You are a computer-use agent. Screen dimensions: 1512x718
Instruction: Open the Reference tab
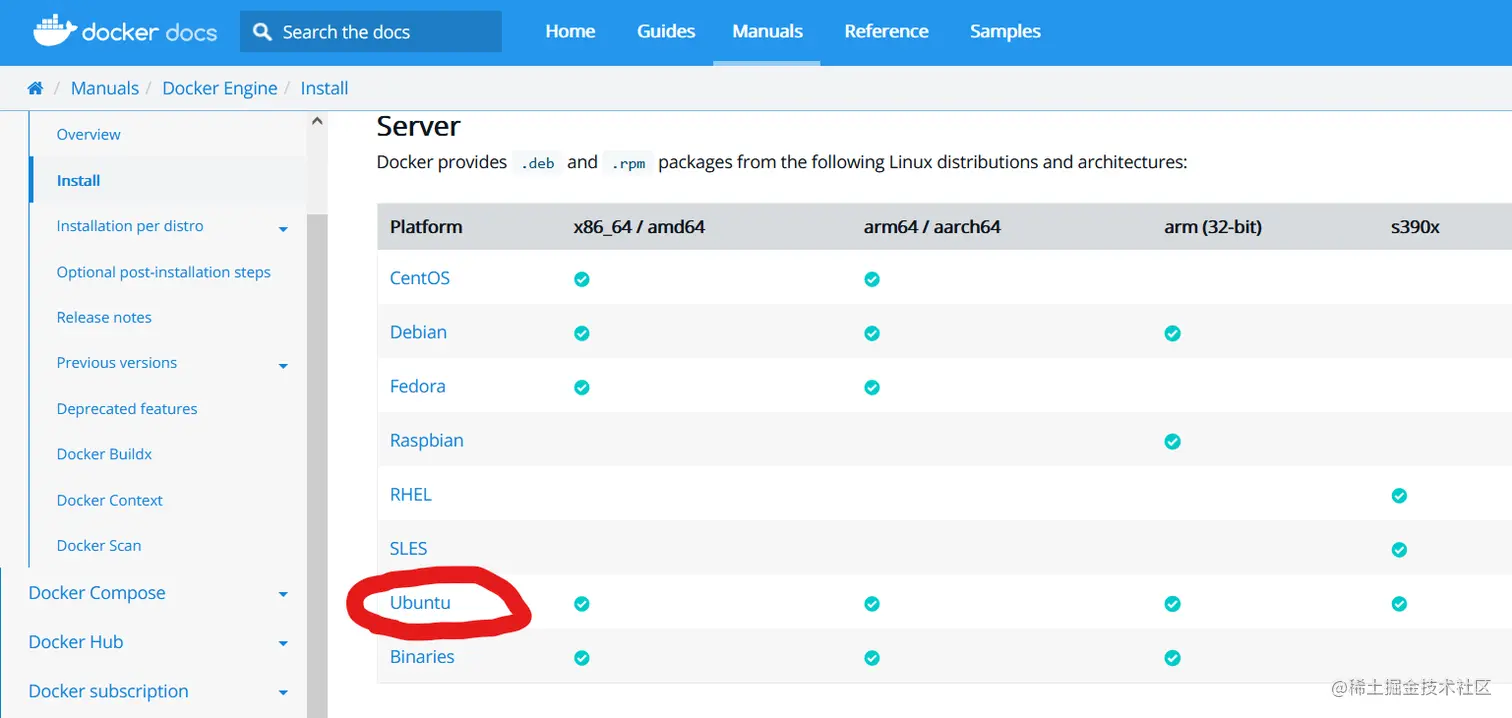pyautogui.click(x=886, y=32)
